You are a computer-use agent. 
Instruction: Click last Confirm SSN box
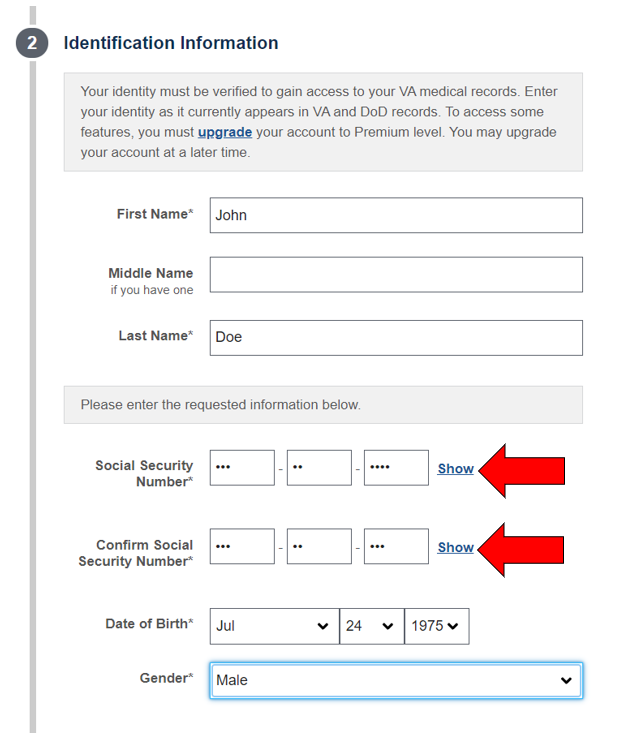pyautogui.click(x=396, y=547)
